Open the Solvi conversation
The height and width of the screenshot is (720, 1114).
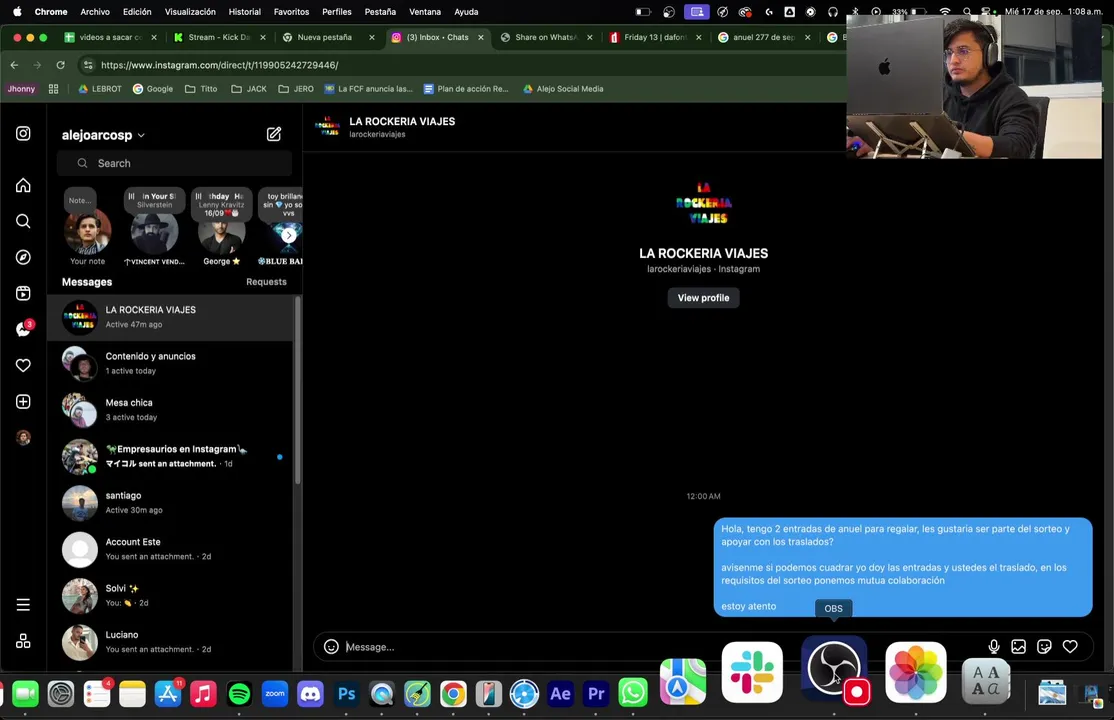tap(171, 596)
